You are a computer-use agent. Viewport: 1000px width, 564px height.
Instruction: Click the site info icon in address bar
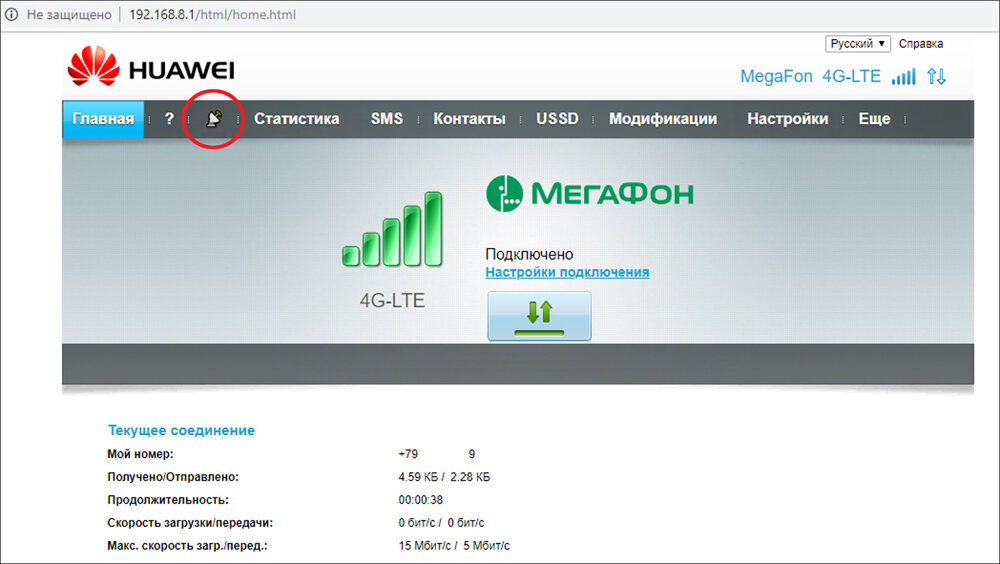click(11, 14)
